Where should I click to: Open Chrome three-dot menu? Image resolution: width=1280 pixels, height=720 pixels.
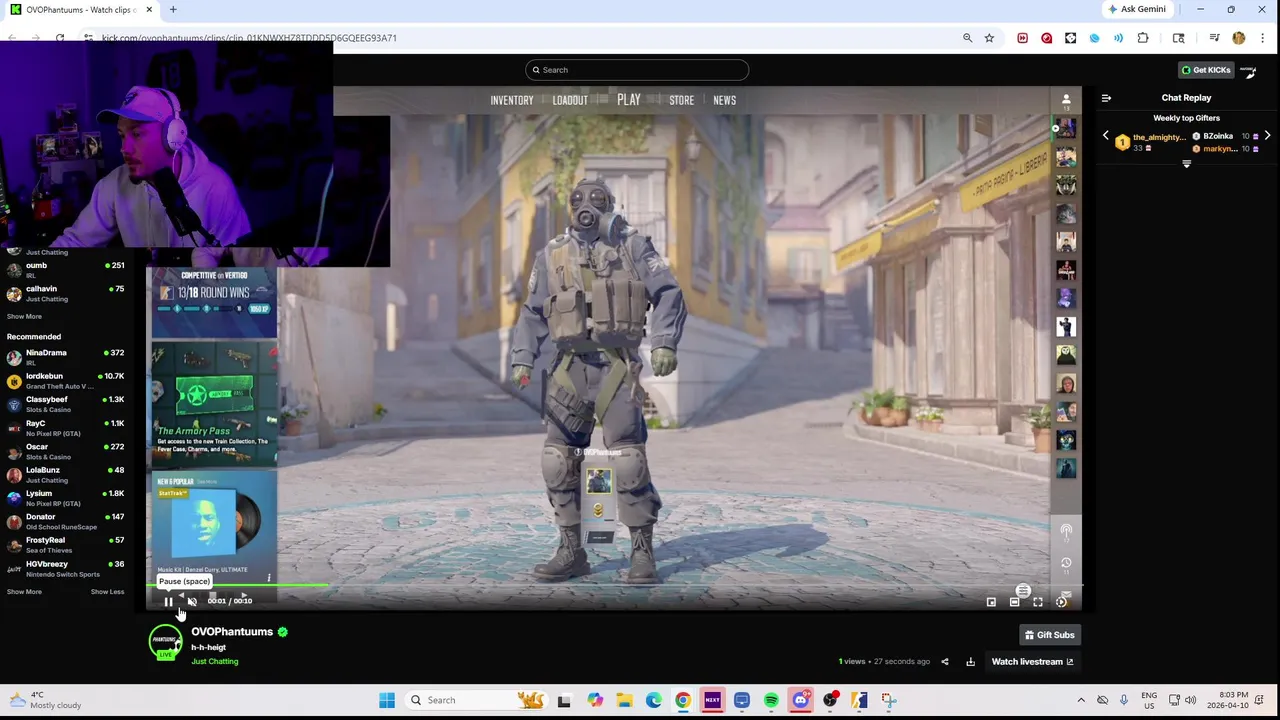click(1263, 38)
